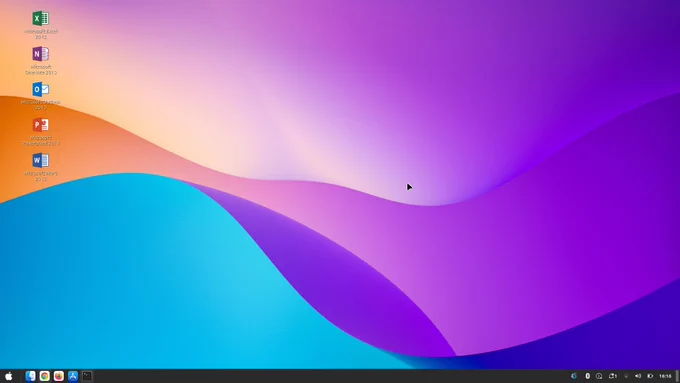Launch Finder from the taskbar

[x=30, y=376]
